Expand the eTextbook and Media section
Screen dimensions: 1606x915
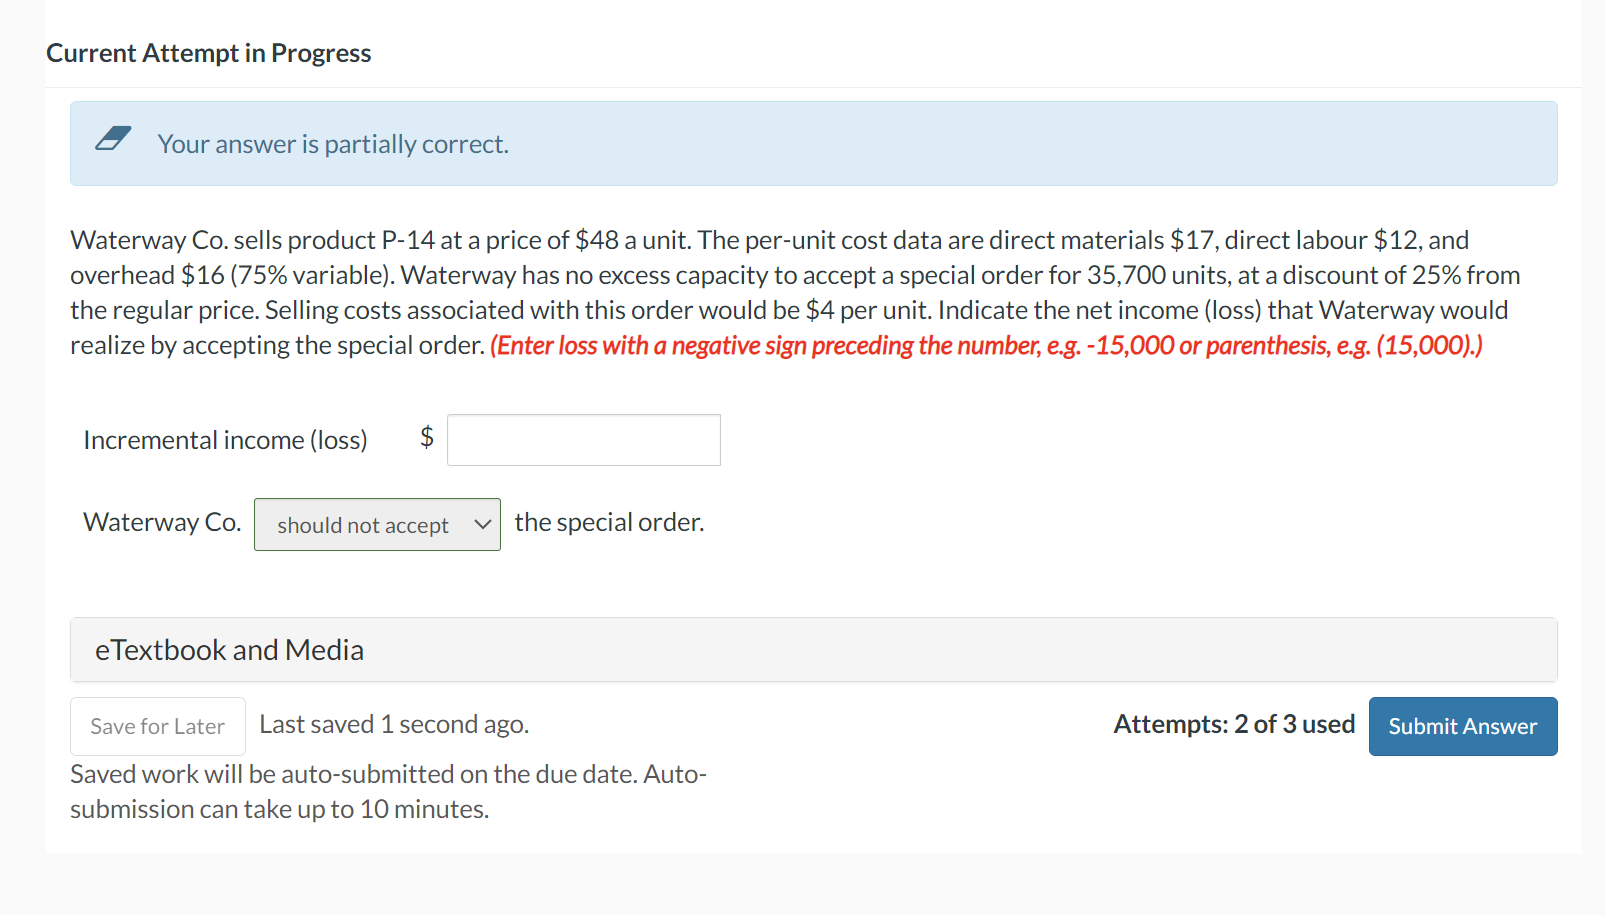tap(229, 649)
